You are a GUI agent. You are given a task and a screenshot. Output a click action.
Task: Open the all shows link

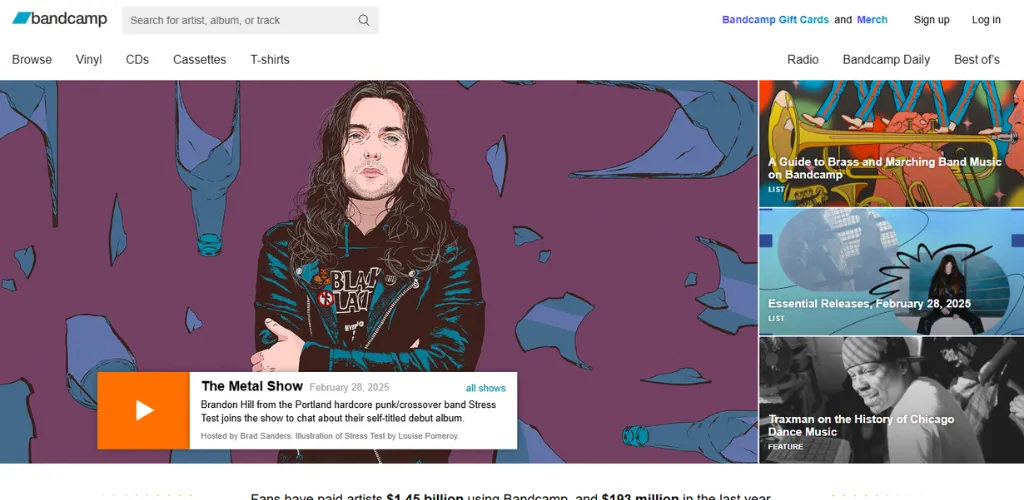485,388
